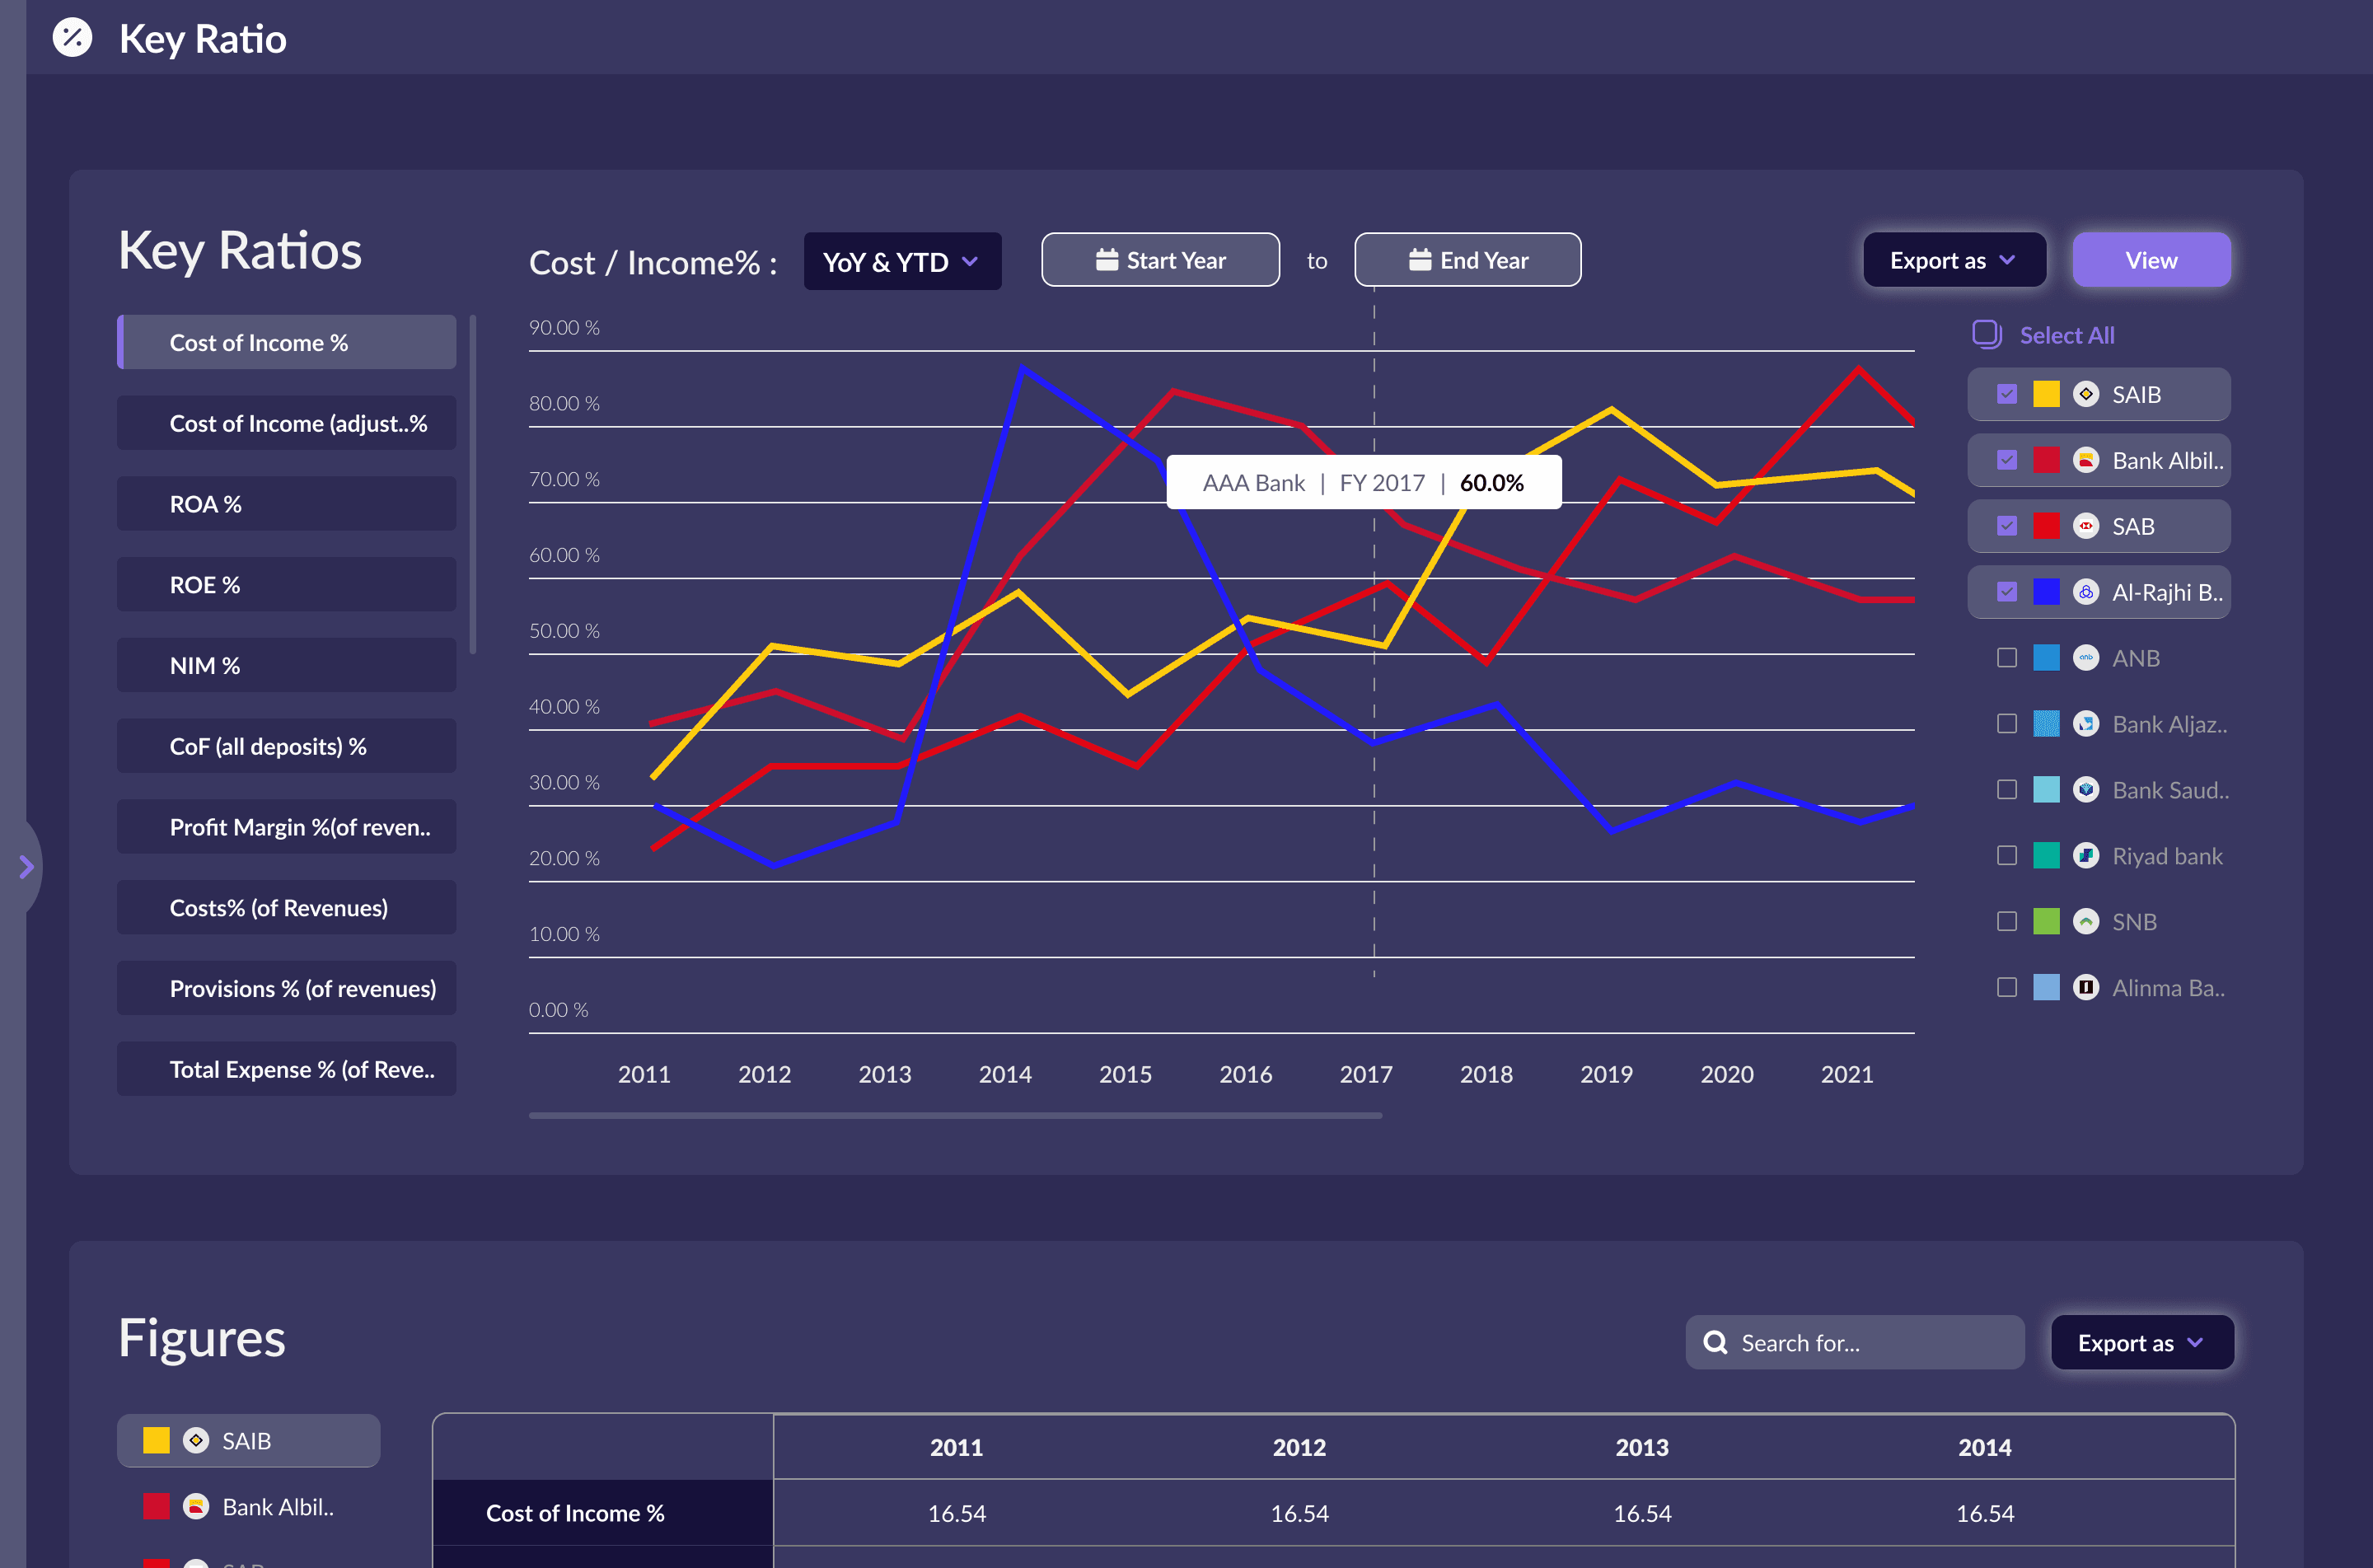Click the View button

pyautogui.click(x=2151, y=259)
